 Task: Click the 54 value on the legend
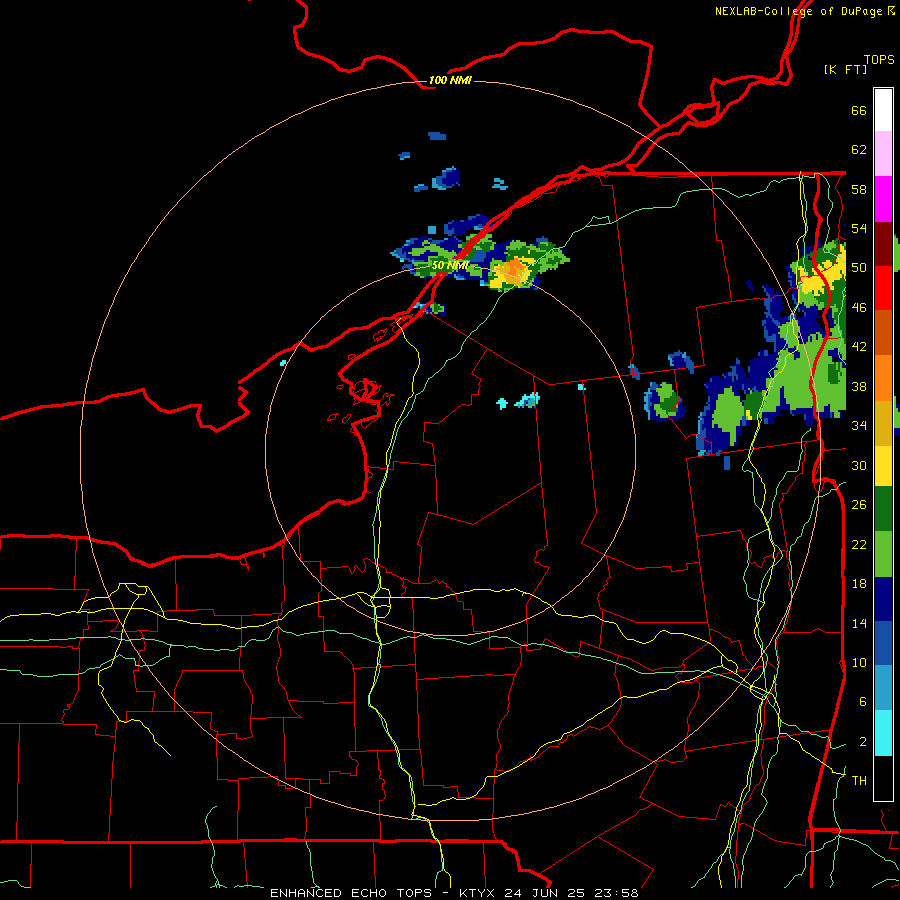(859, 228)
